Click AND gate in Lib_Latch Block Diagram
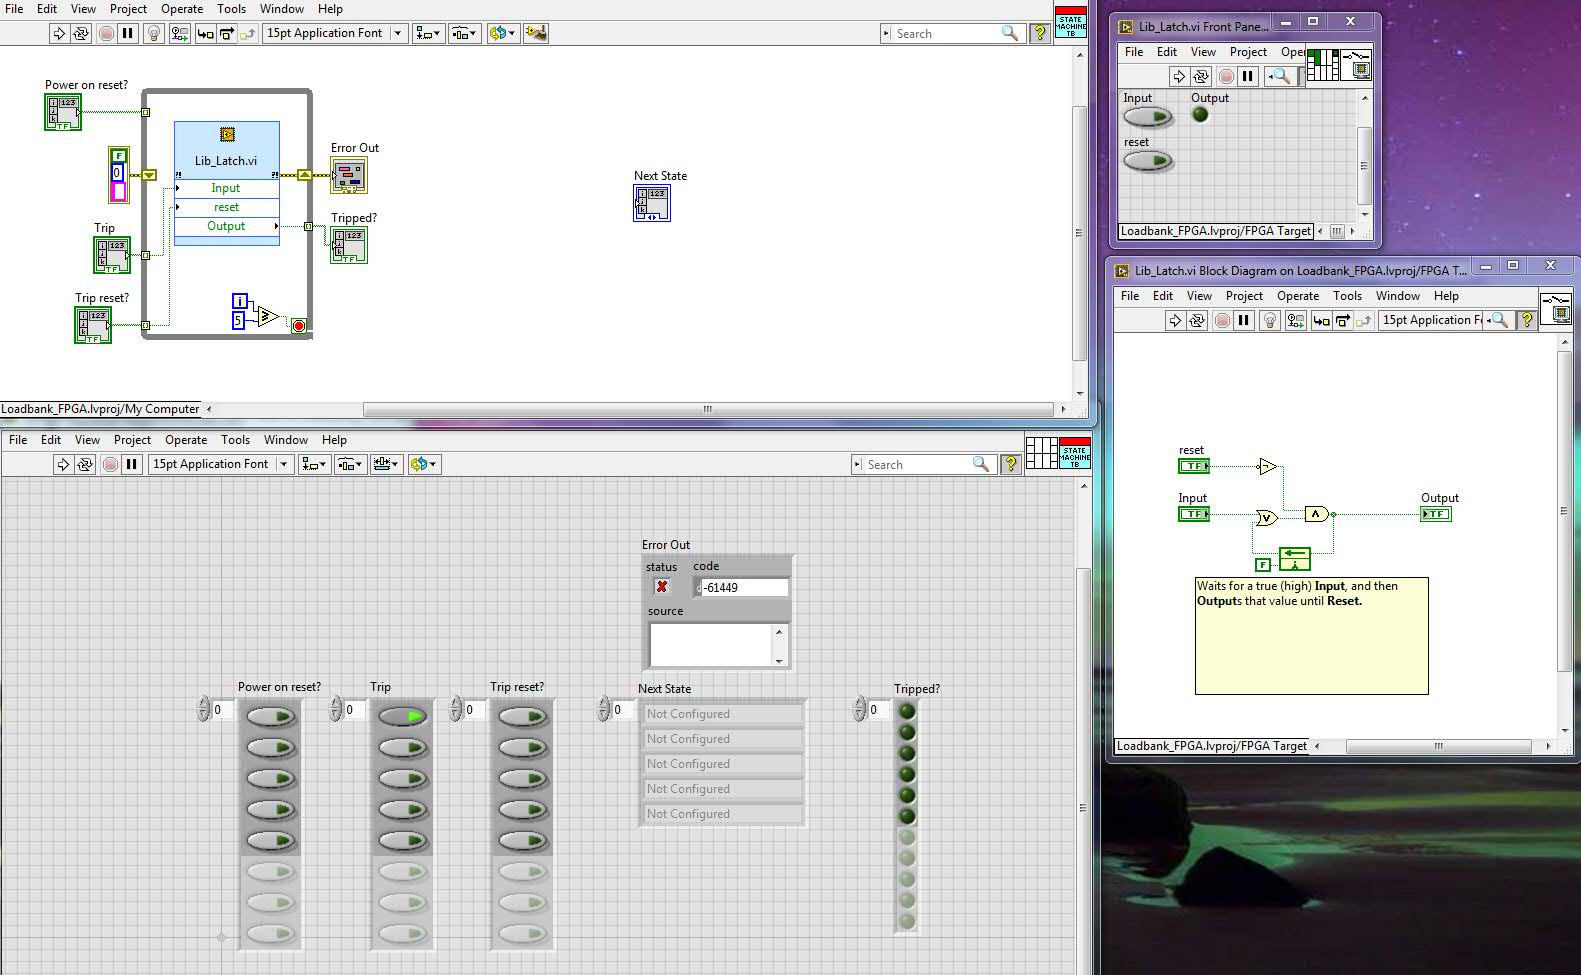Image resolution: width=1581 pixels, height=975 pixels. coord(1317,514)
